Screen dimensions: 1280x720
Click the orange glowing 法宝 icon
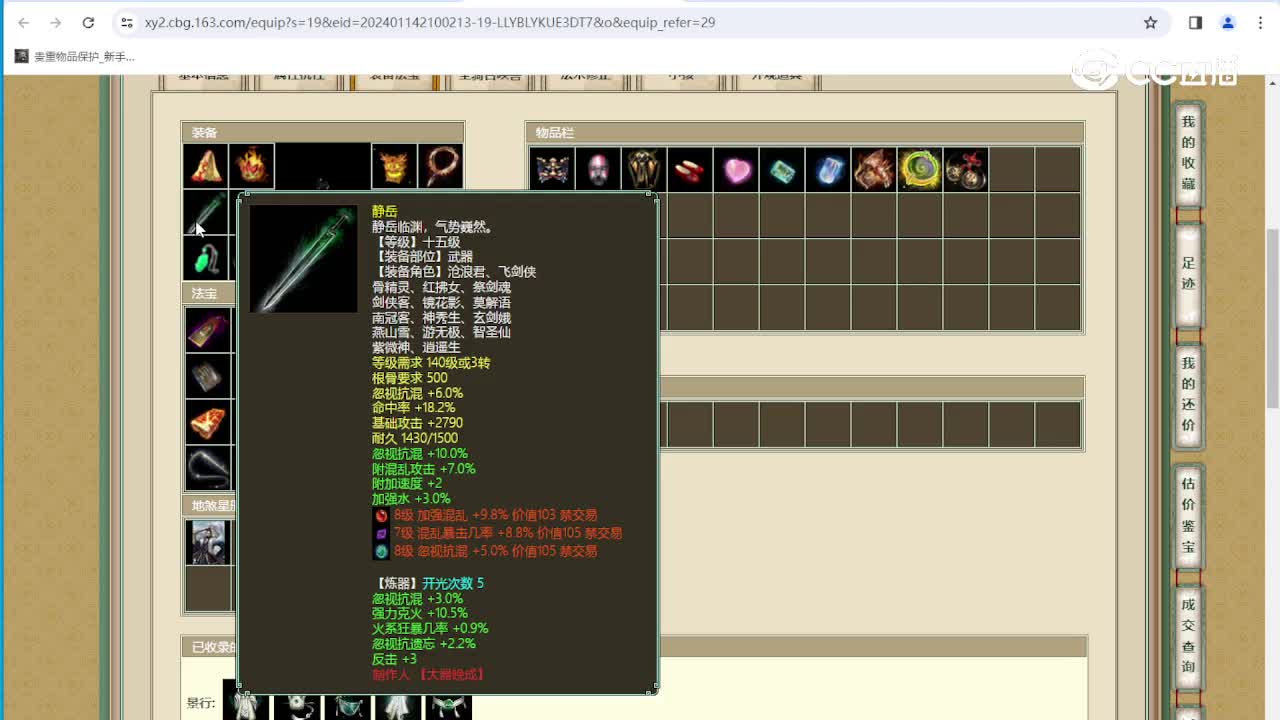tap(208, 422)
